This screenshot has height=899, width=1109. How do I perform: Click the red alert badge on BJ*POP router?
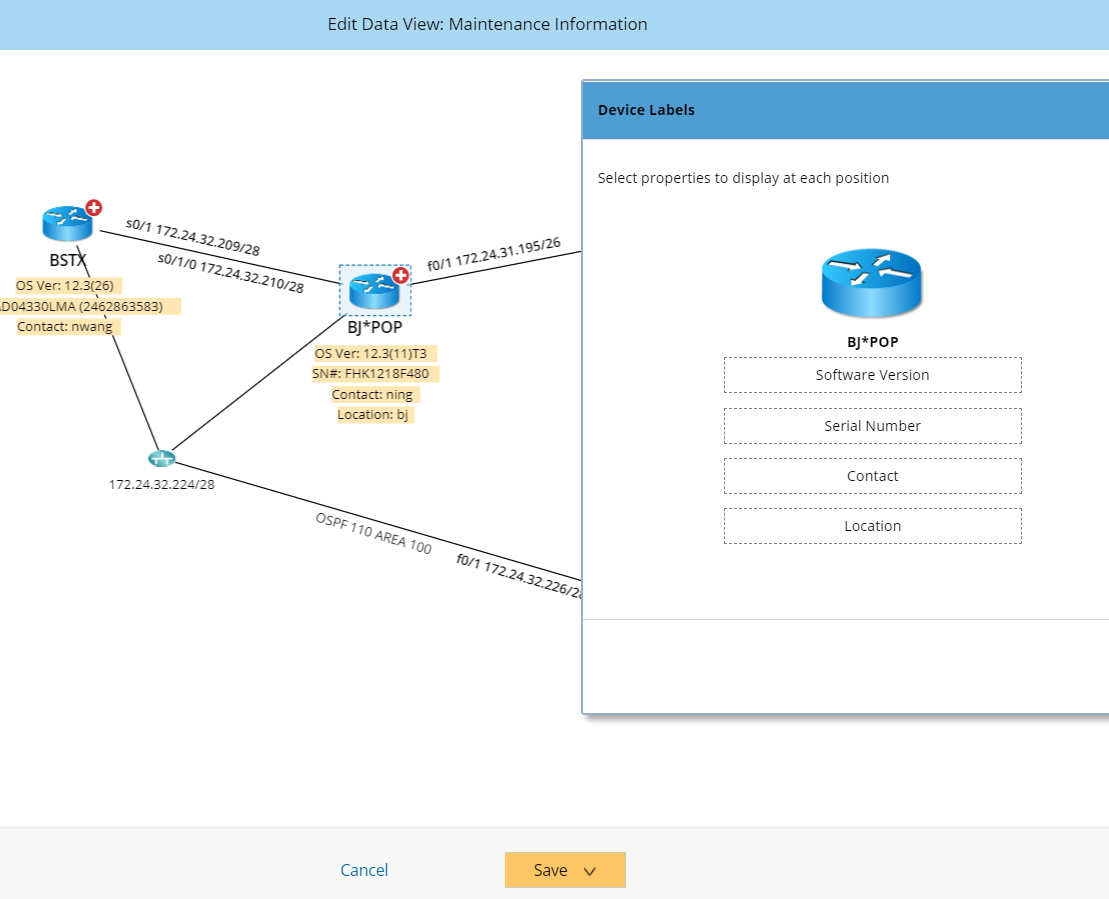click(399, 277)
